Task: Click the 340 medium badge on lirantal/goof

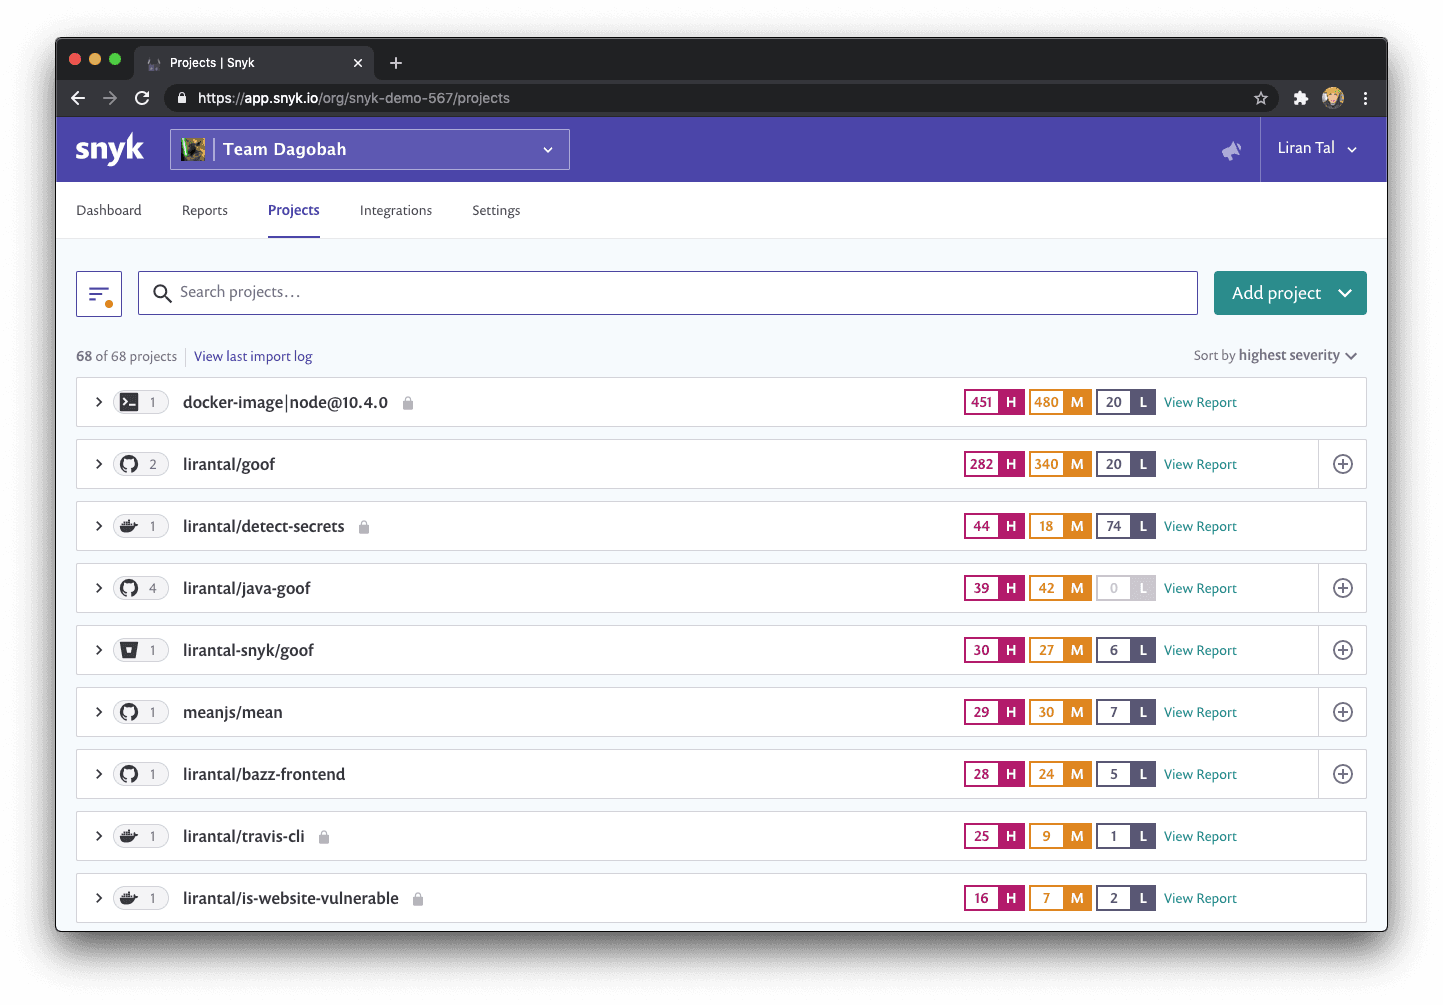Action: 1060,464
